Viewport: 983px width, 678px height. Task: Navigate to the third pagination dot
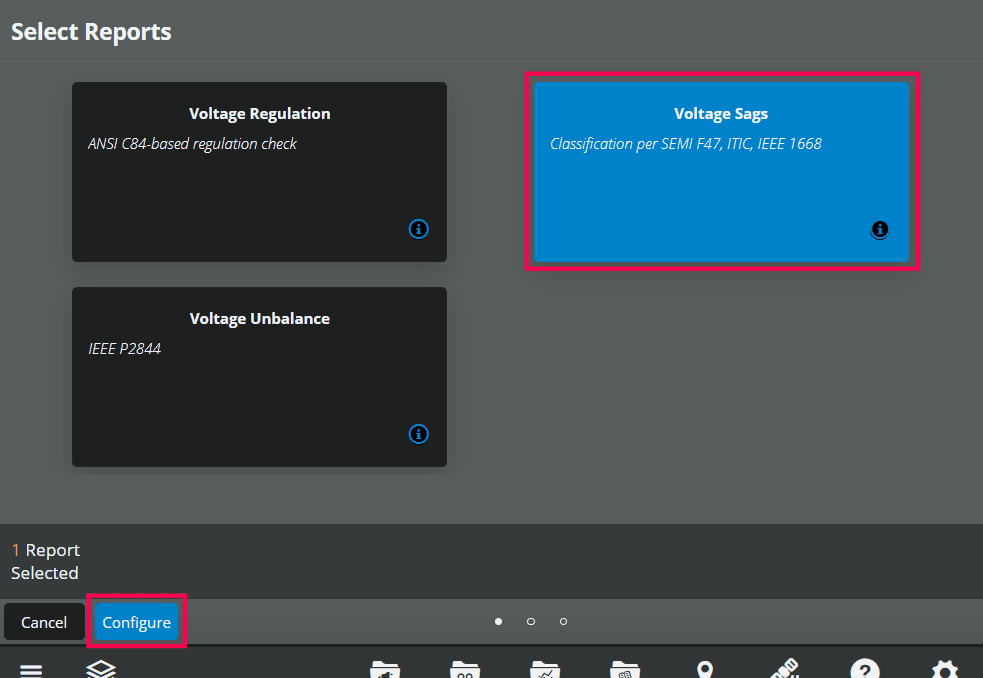tap(563, 621)
